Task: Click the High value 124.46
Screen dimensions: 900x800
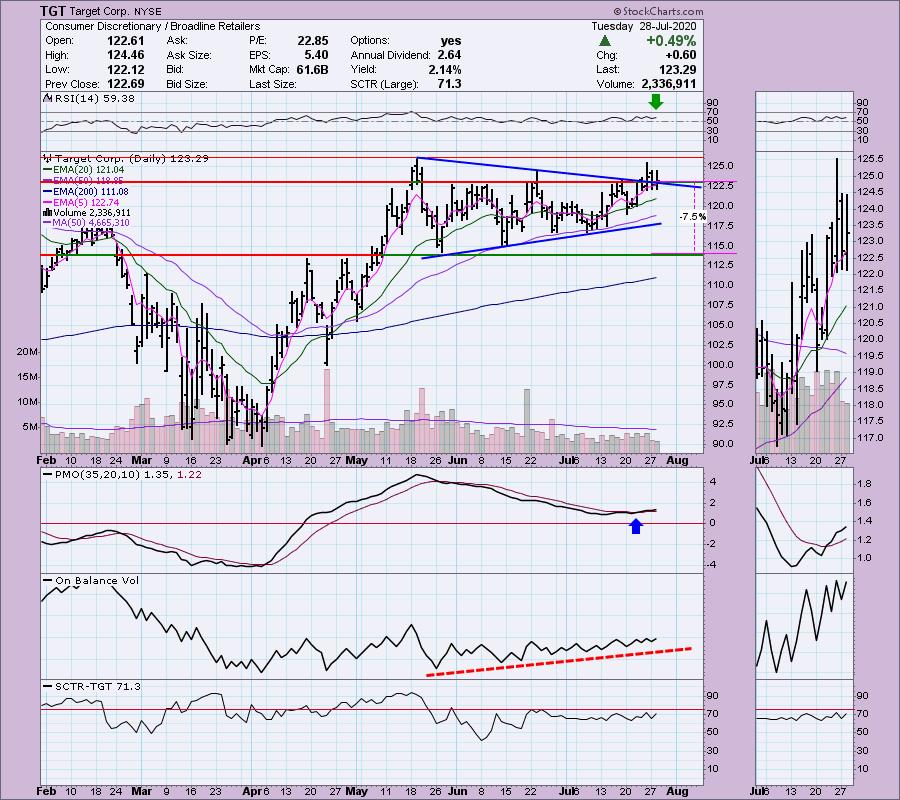Action: pyautogui.click(x=126, y=55)
